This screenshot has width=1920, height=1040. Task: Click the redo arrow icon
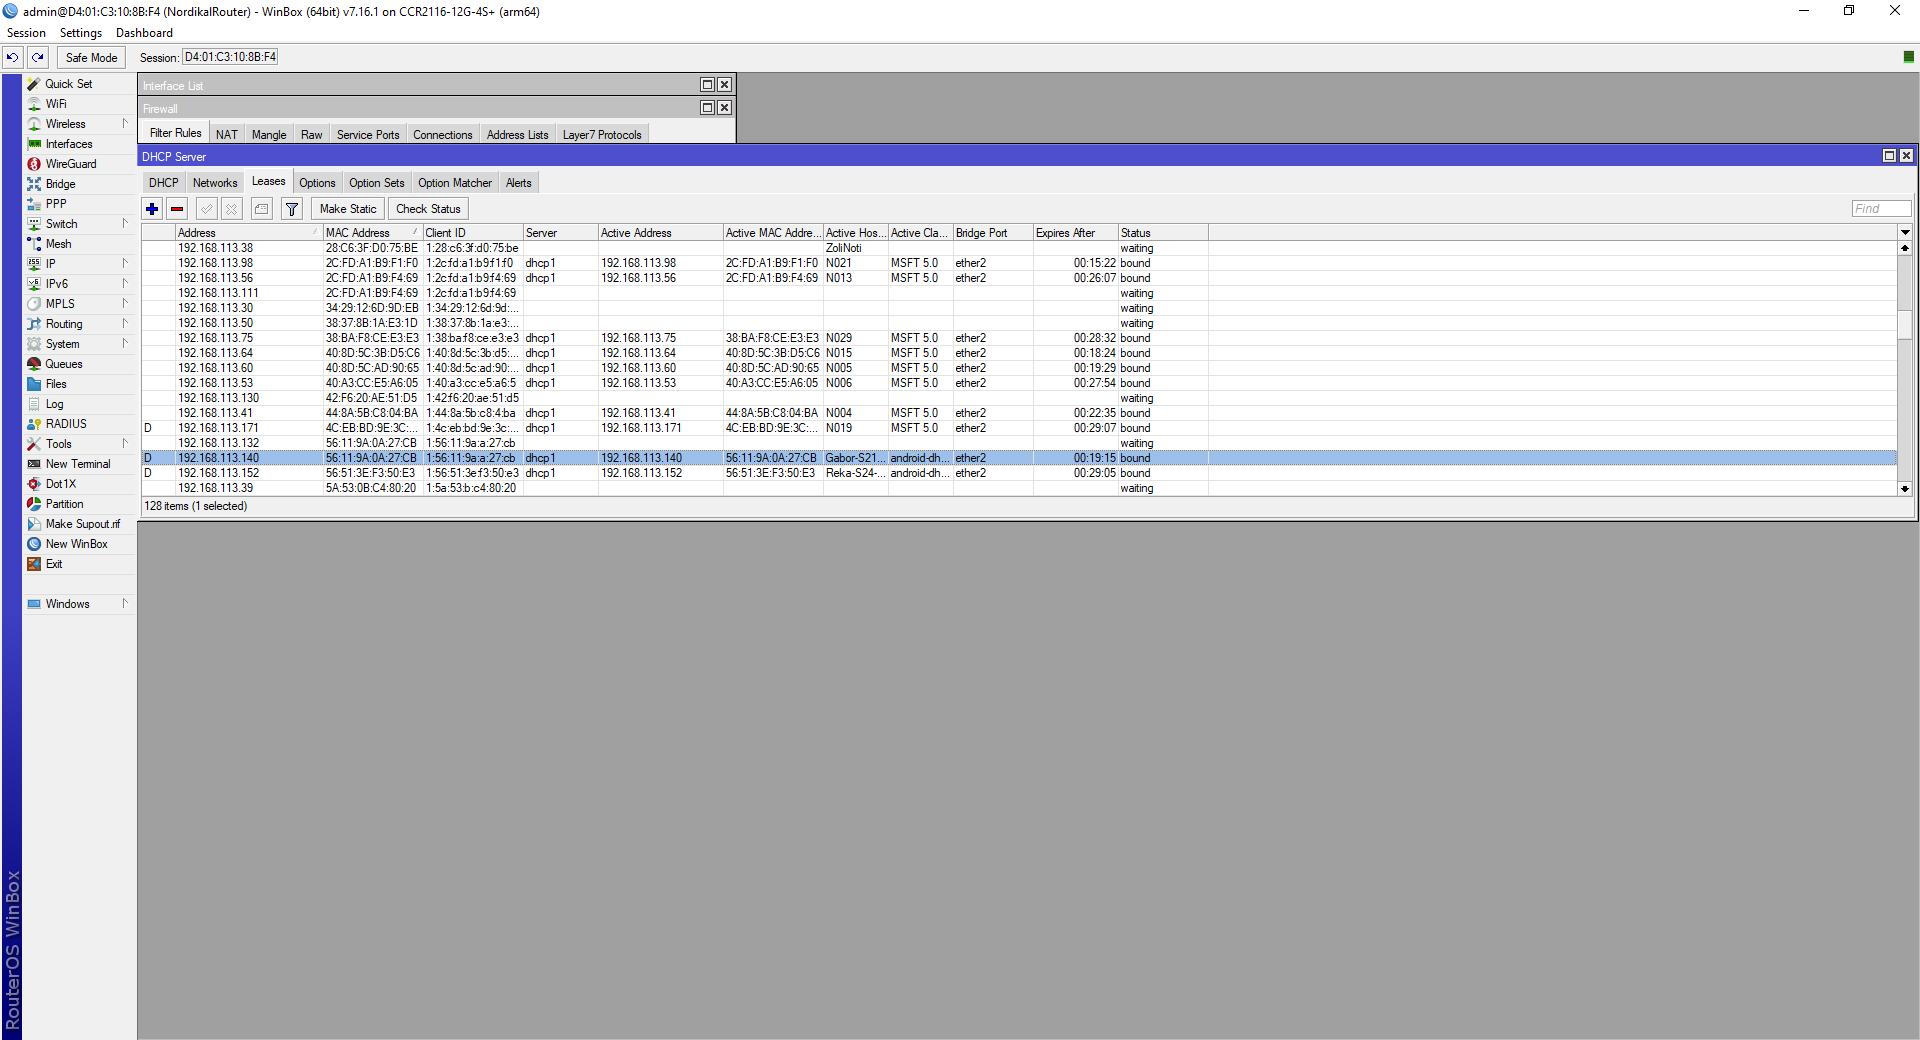pos(37,57)
